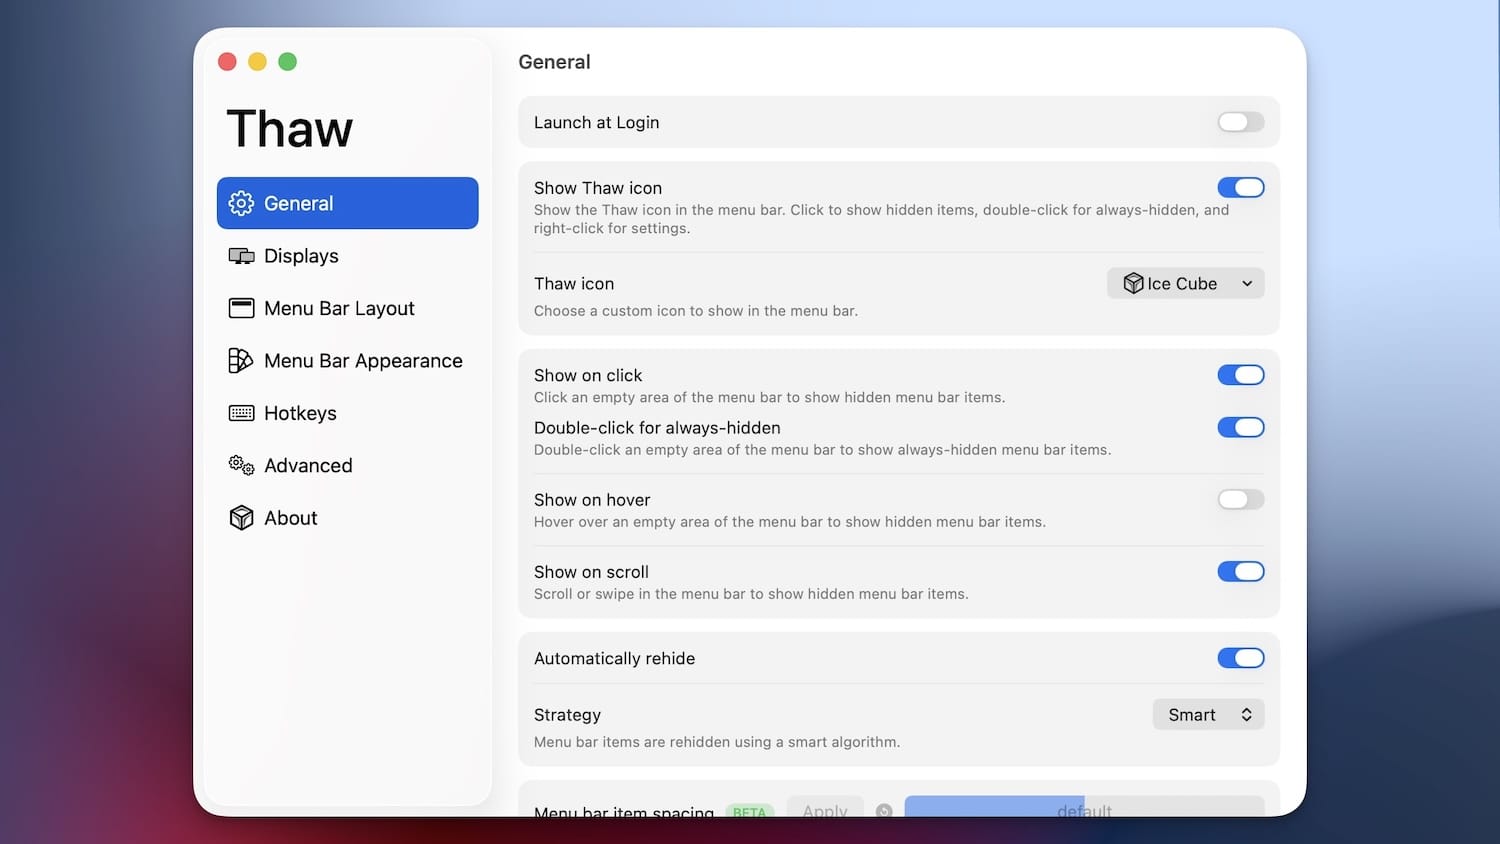This screenshot has width=1500, height=844.
Task: Open the Menu Bar Layout section
Action: [347, 308]
